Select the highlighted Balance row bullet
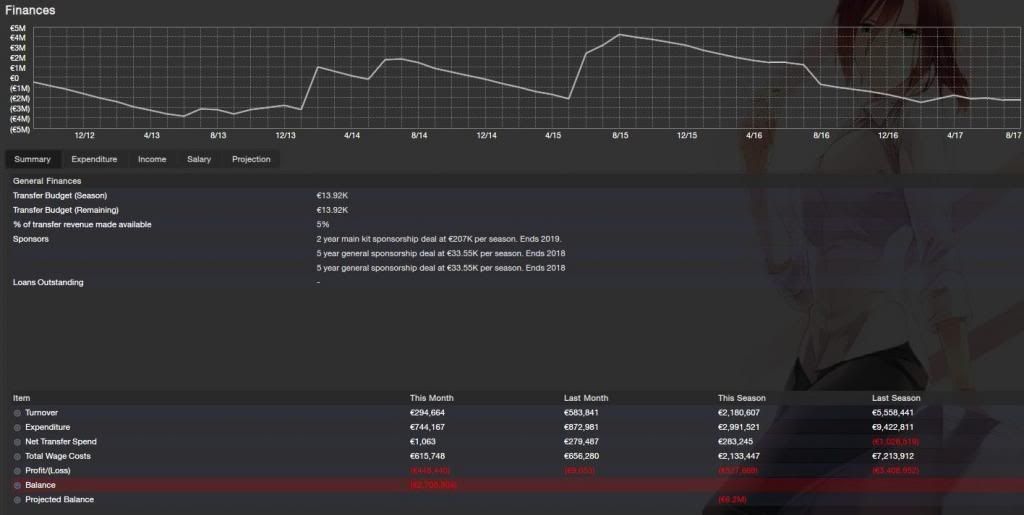Viewport: 1024px width, 515px height. click(18, 486)
